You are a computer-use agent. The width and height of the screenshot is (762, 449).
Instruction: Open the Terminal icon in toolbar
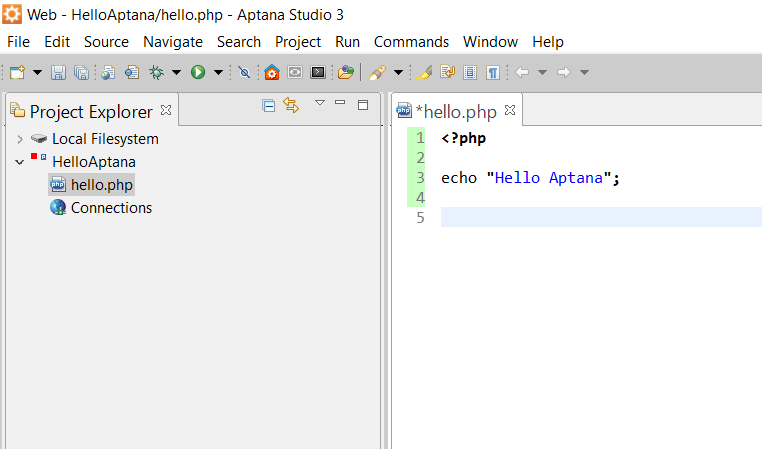tap(318, 72)
